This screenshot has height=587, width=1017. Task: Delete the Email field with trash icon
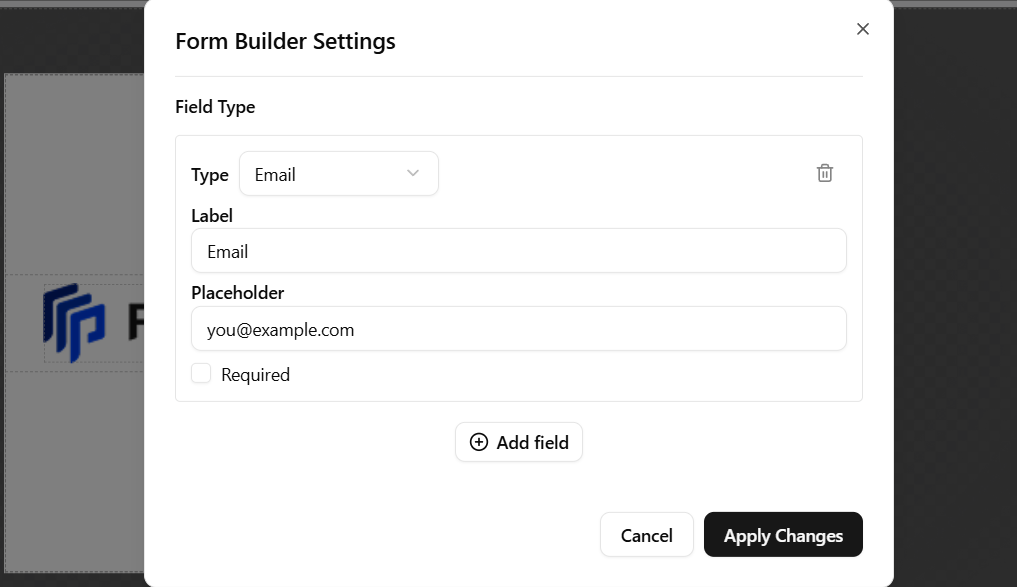(824, 173)
